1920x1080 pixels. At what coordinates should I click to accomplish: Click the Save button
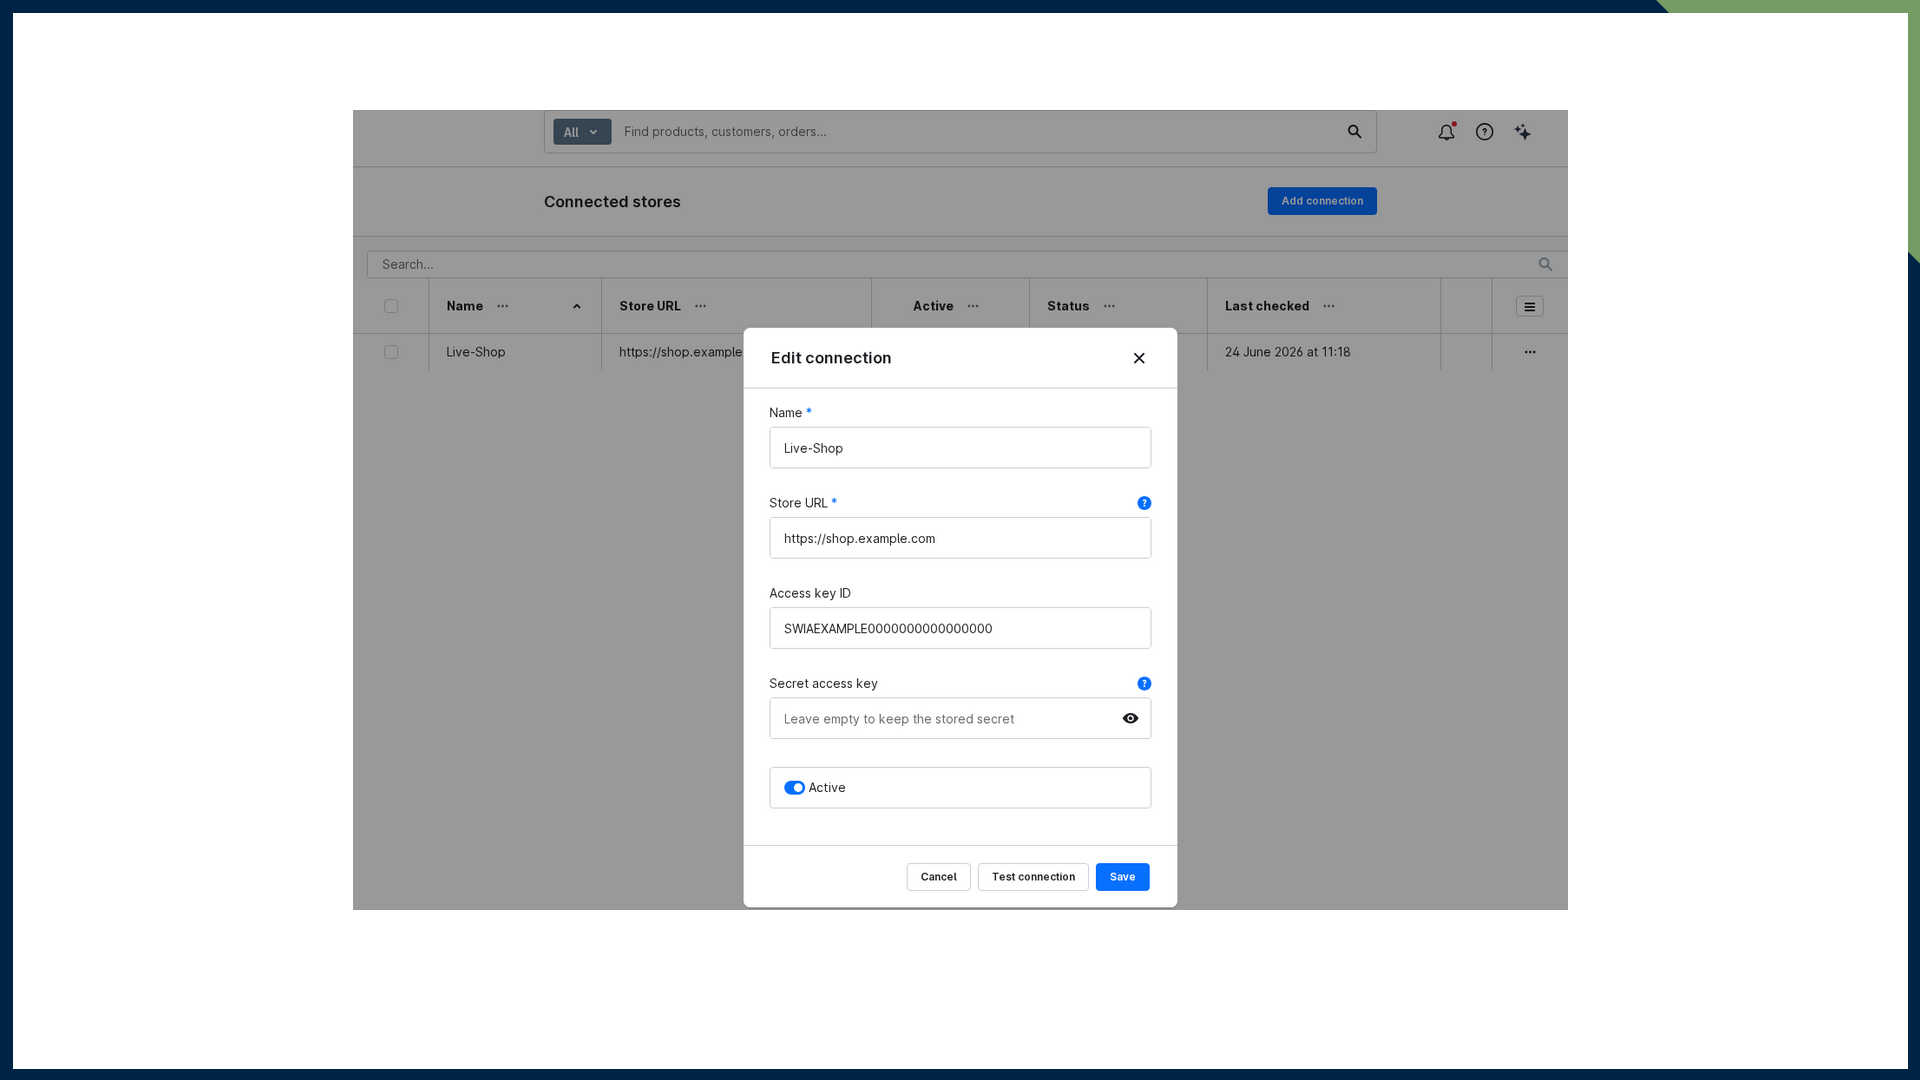(1122, 877)
